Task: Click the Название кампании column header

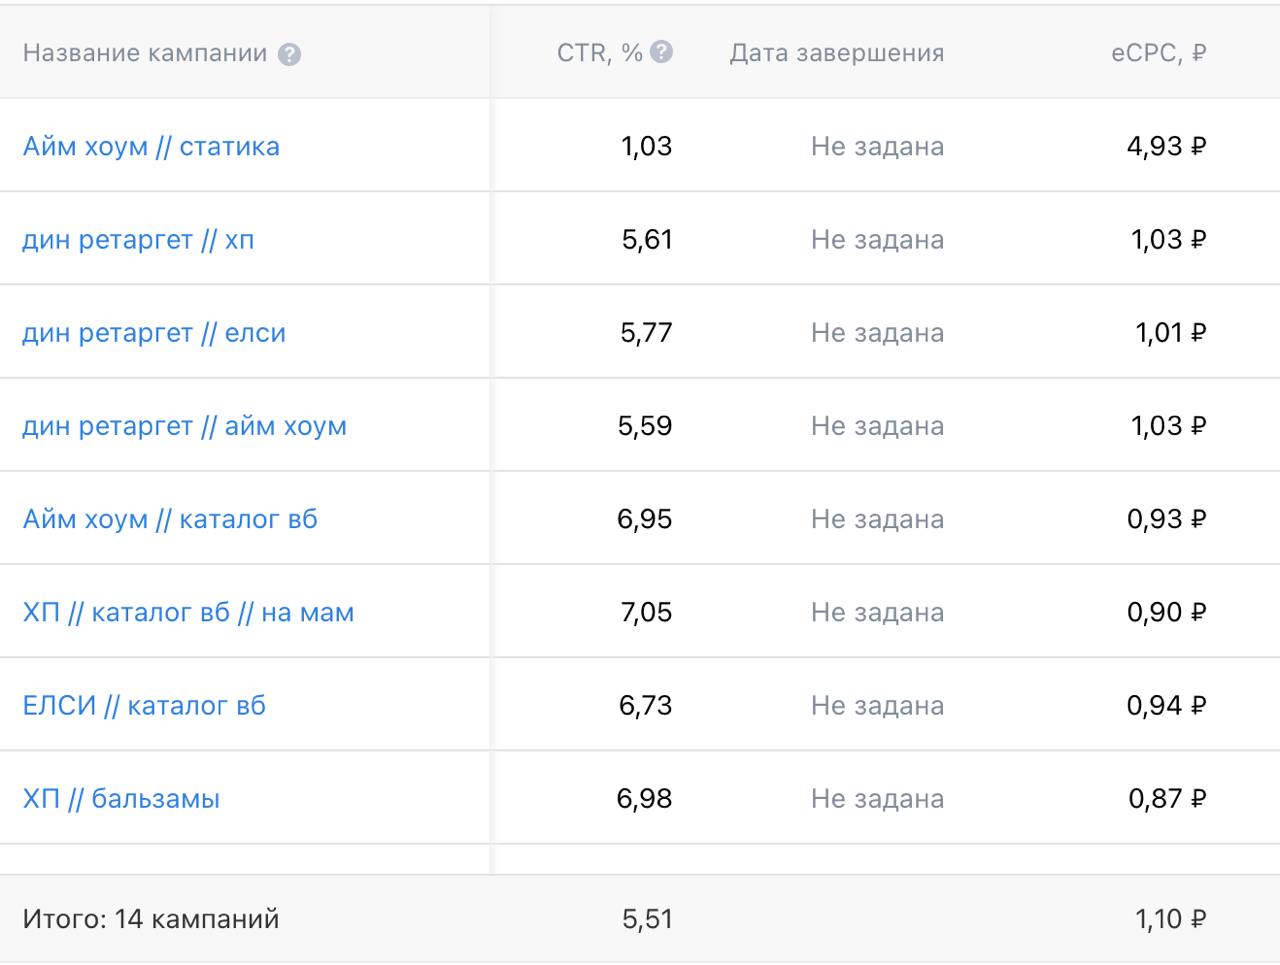Action: click(145, 53)
